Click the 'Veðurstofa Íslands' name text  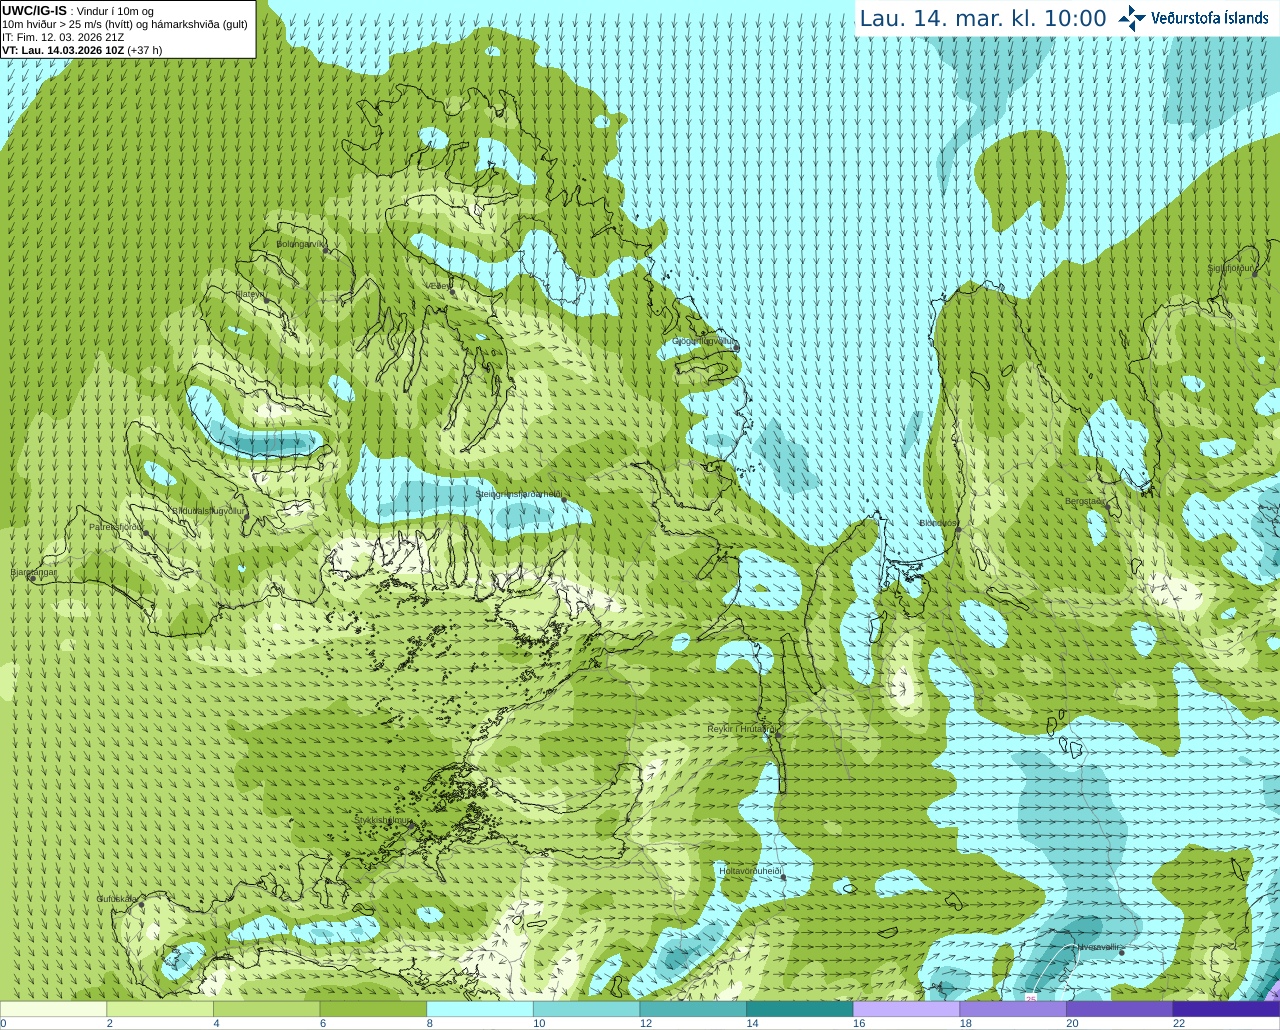pos(1210,18)
